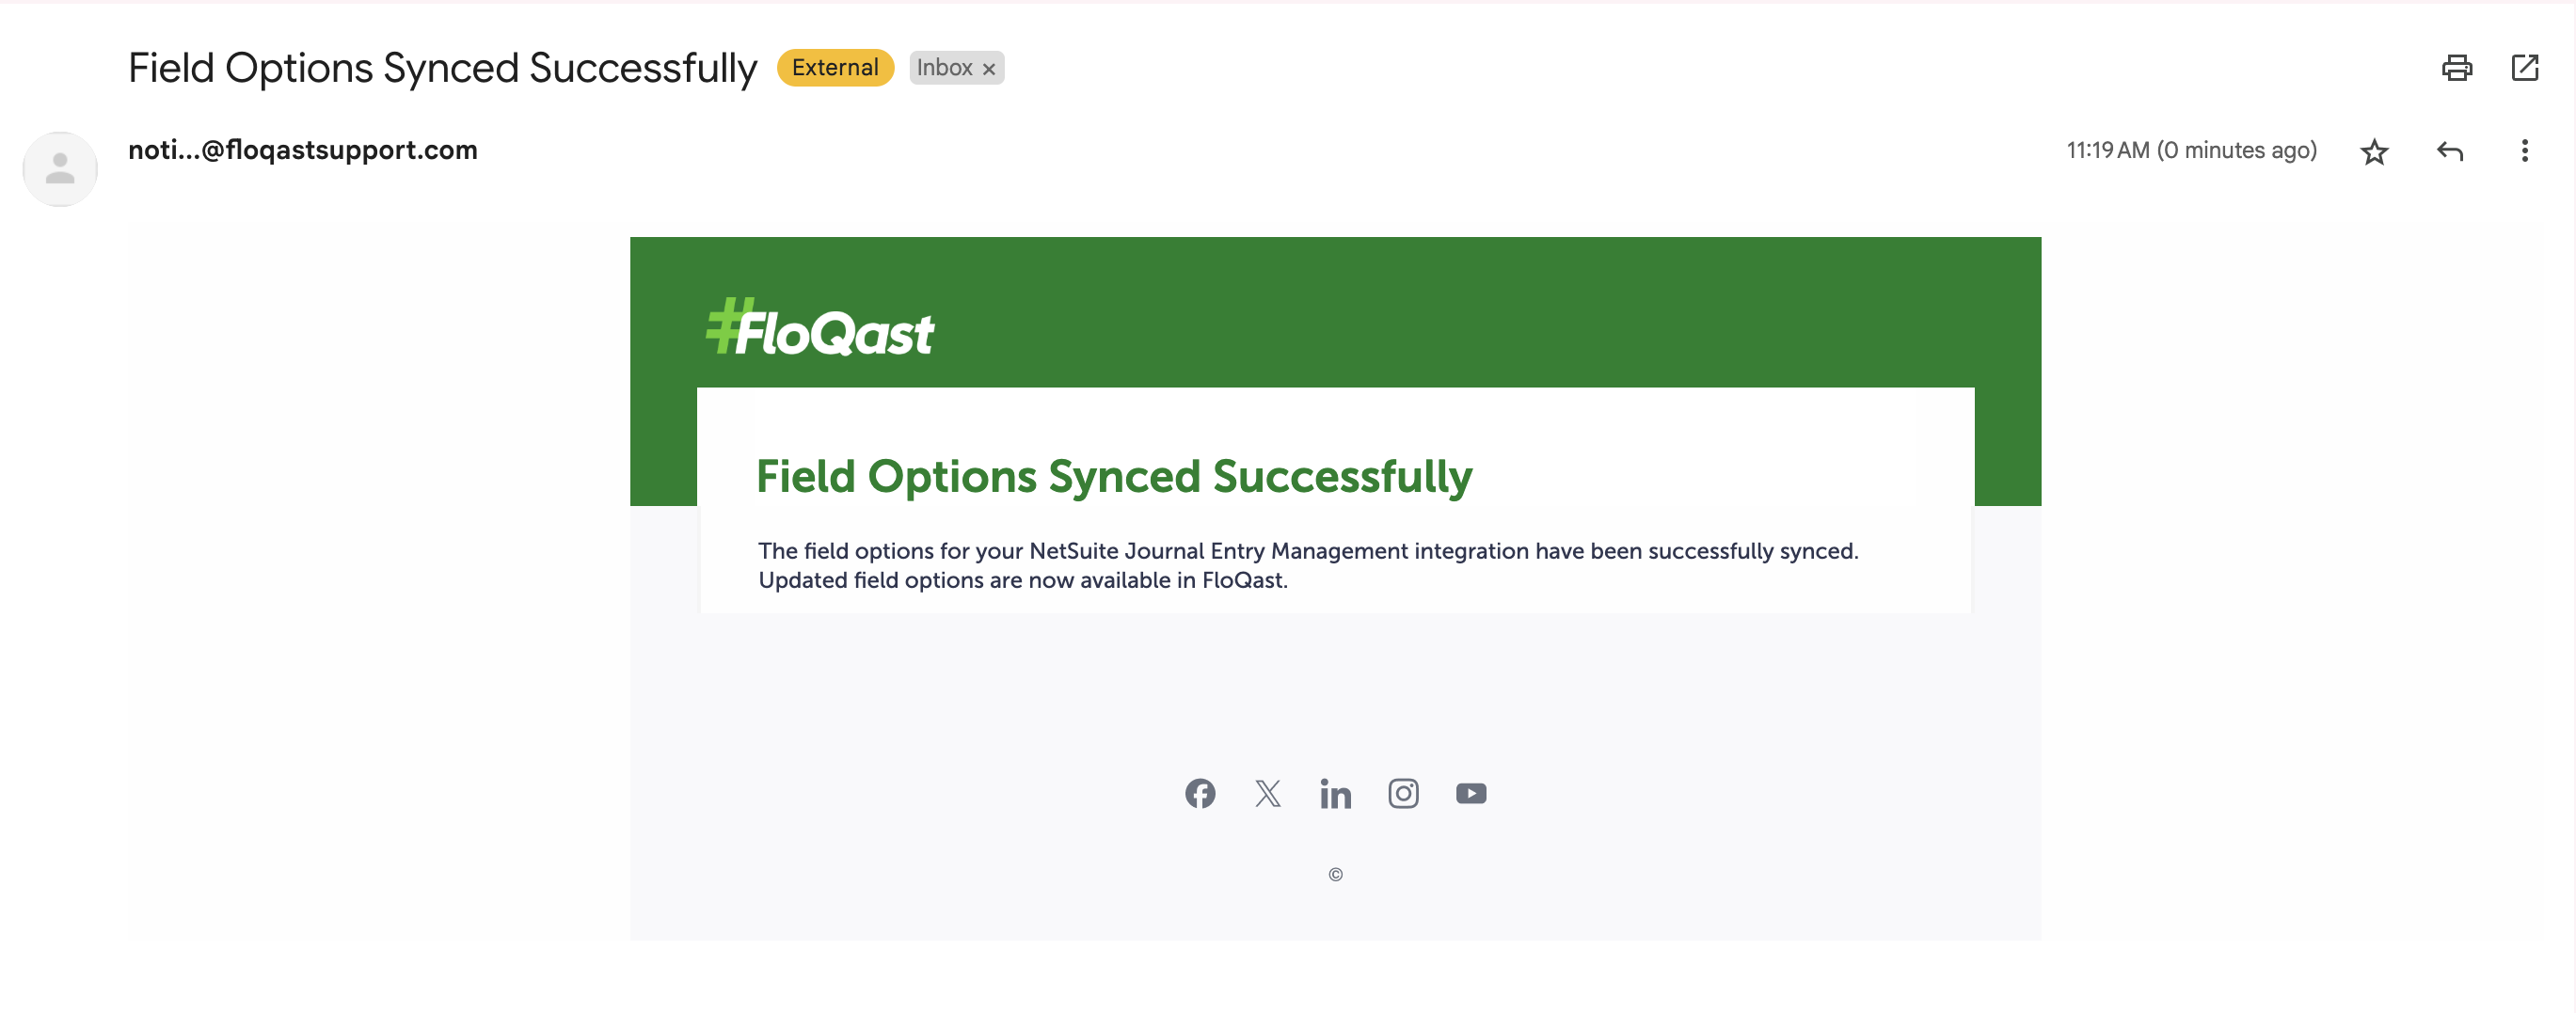
Task: Click the email subject line title
Action: [x=443, y=68]
